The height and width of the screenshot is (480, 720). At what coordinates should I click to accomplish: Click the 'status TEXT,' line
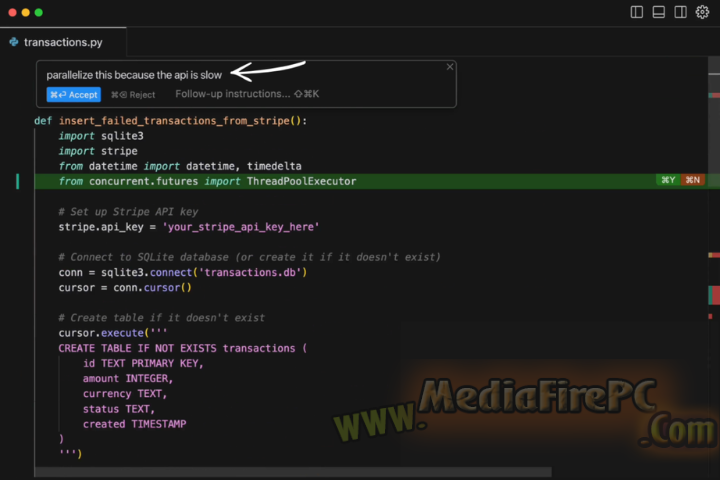pyautogui.click(x=119, y=409)
